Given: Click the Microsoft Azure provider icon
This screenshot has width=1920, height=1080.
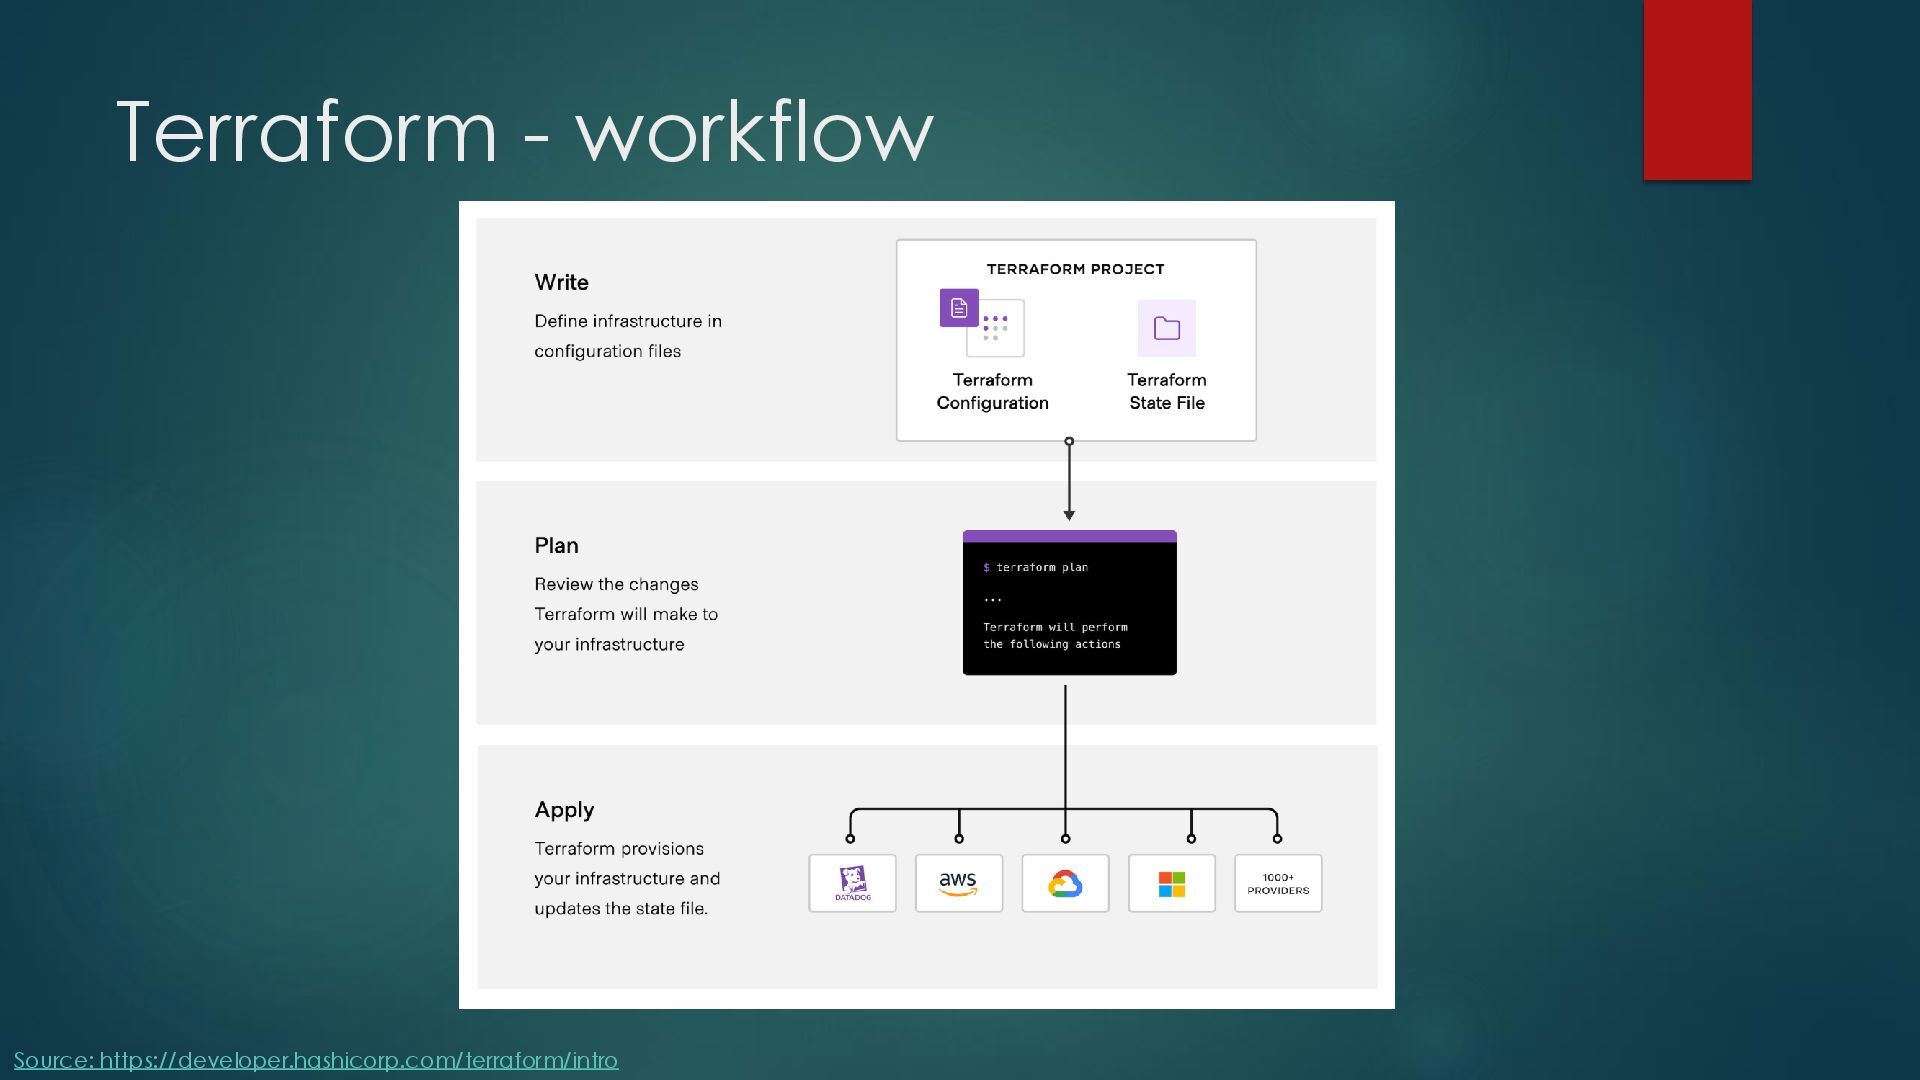Looking at the screenshot, I should (1172, 883).
